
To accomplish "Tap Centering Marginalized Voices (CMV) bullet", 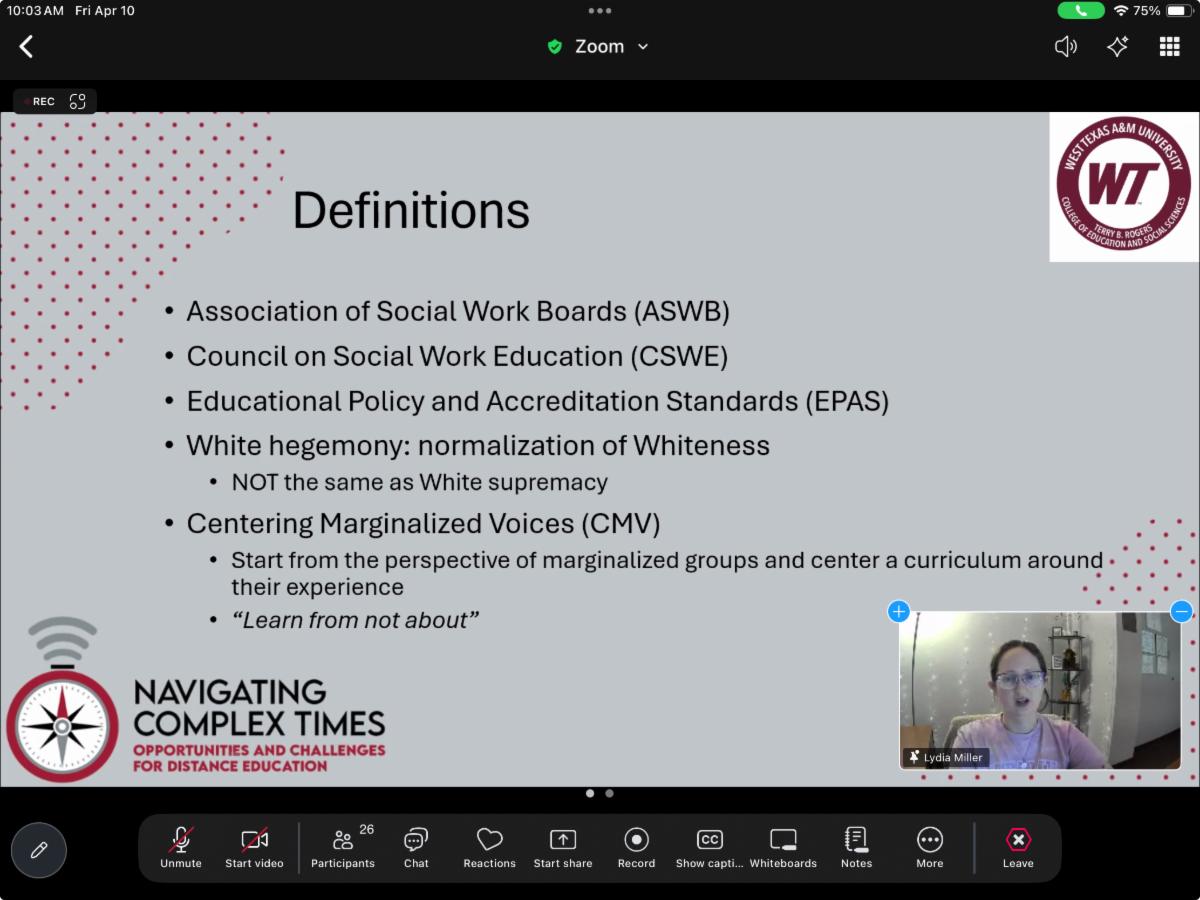I will pos(423,523).
